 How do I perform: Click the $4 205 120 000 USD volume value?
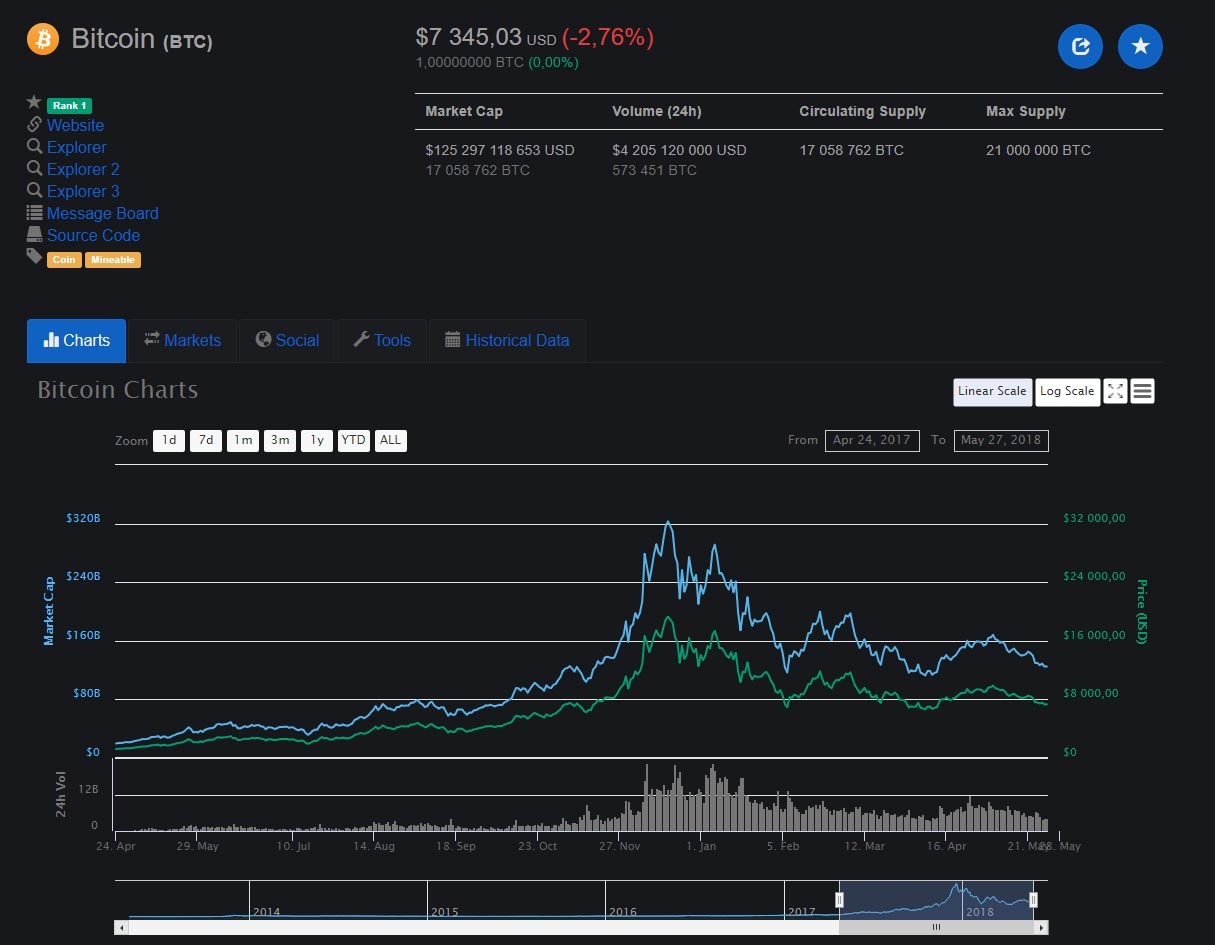point(679,150)
